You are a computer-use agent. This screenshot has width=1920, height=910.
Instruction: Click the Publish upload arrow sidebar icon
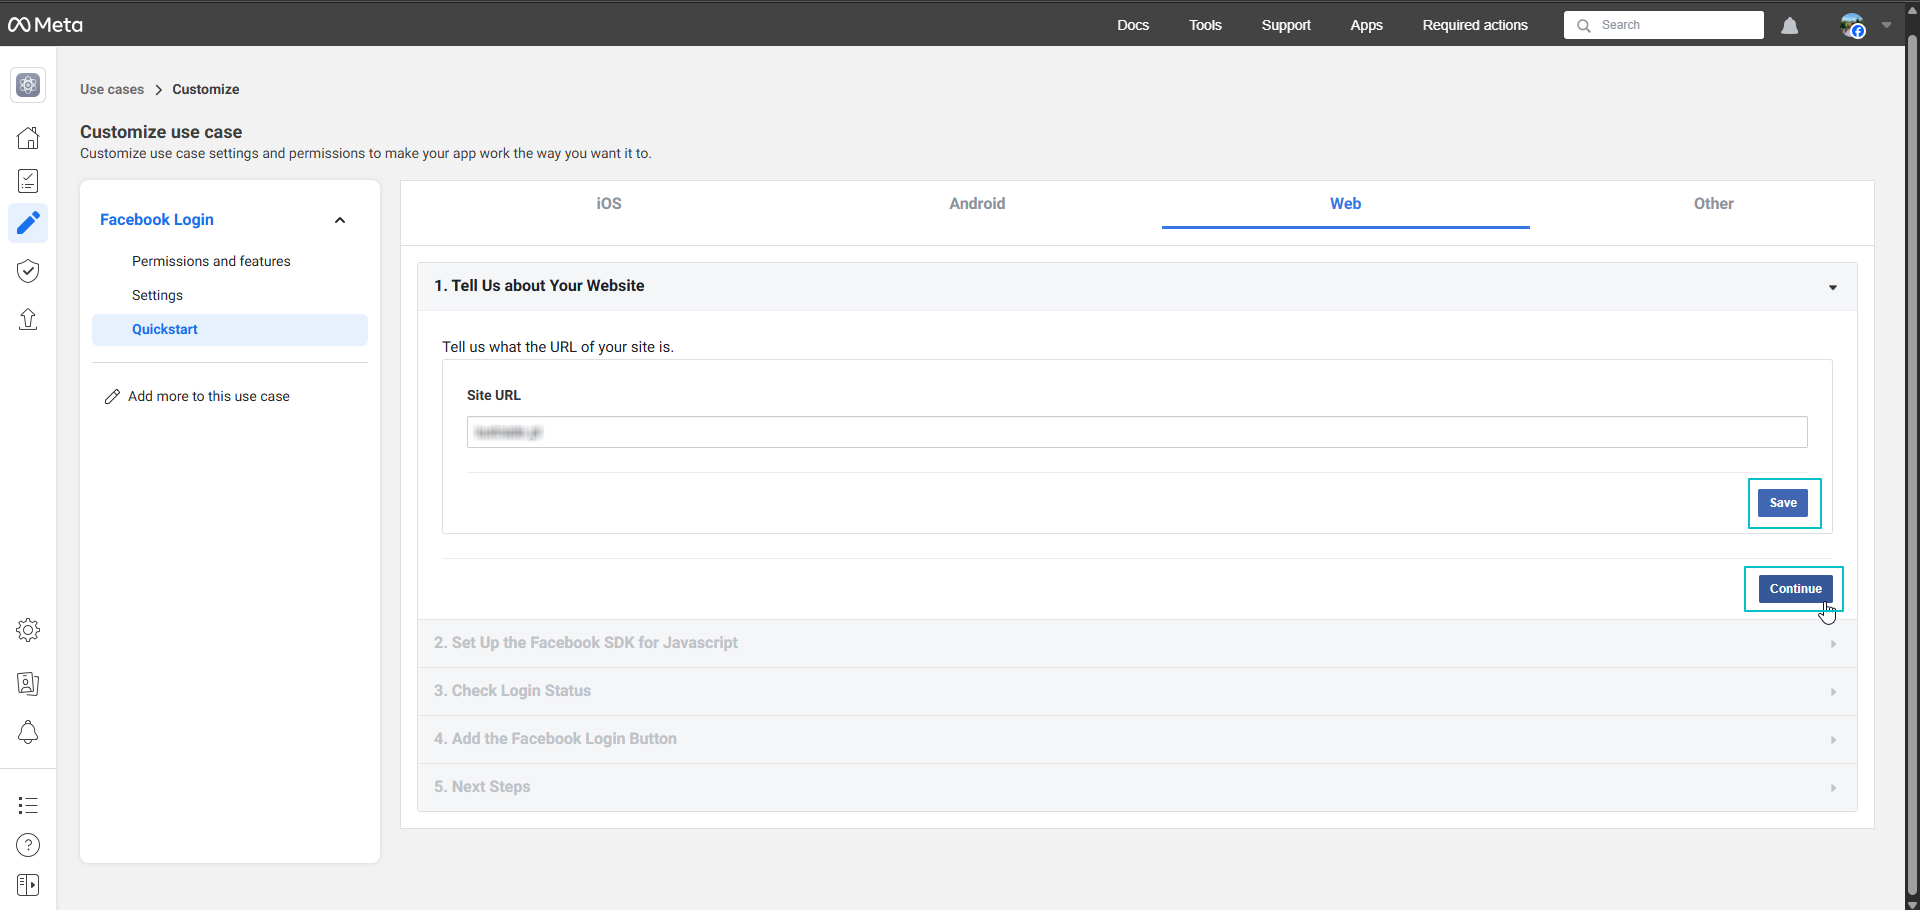(x=28, y=319)
